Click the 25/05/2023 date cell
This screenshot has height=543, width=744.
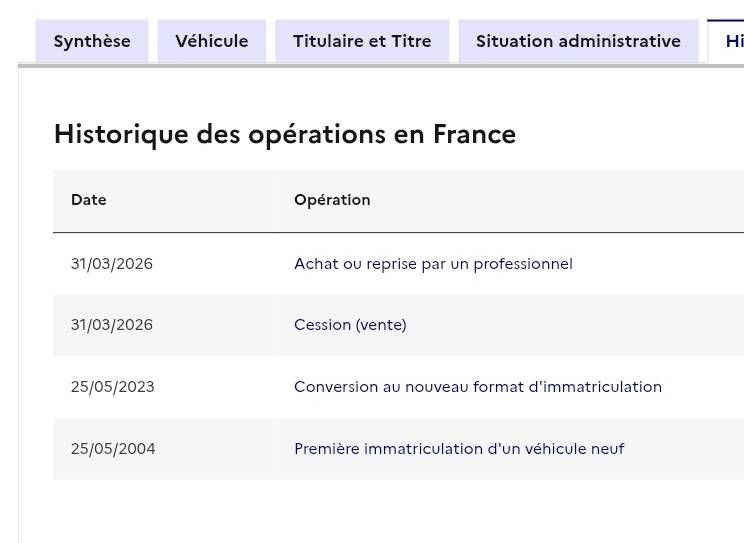click(x=113, y=387)
